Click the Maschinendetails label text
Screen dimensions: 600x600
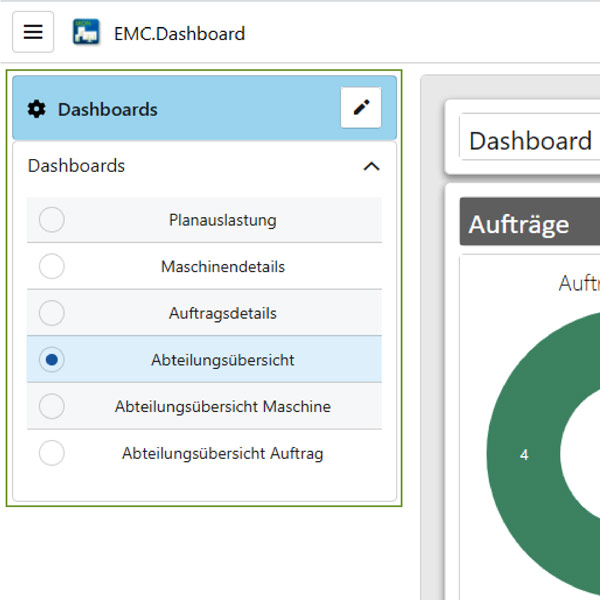(x=223, y=267)
